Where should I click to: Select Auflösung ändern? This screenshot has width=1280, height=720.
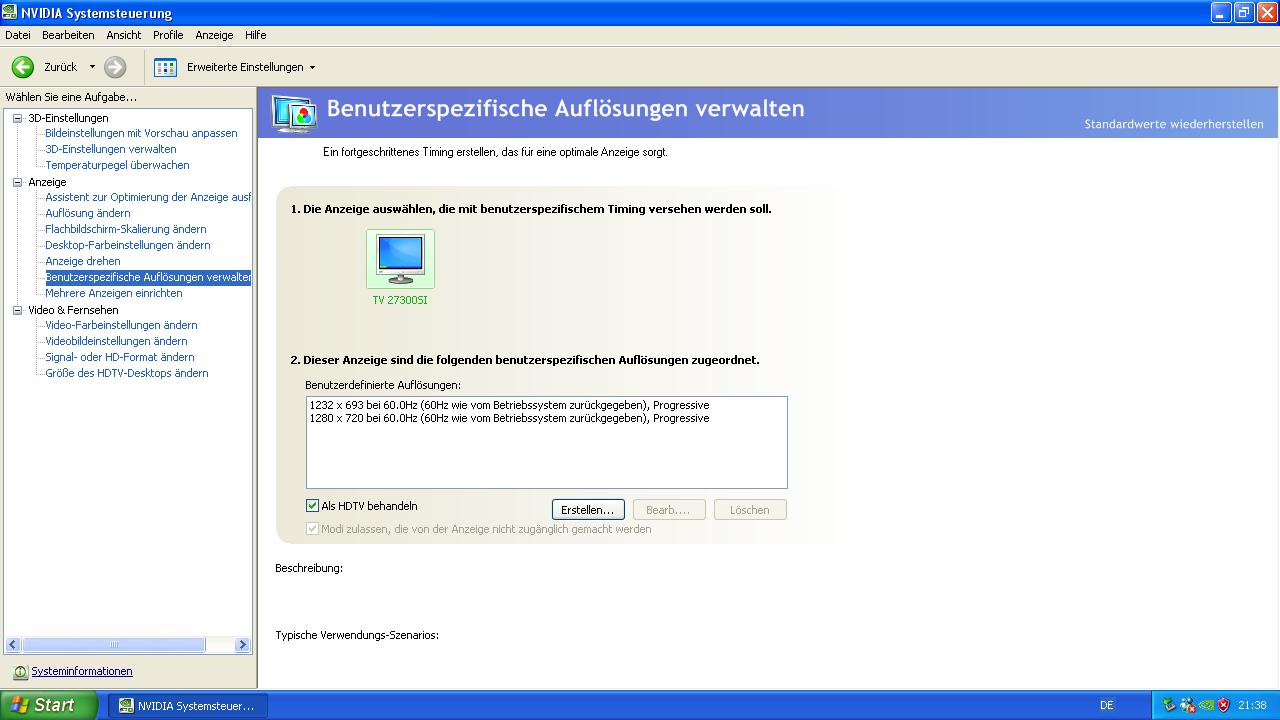[x=88, y=213]
